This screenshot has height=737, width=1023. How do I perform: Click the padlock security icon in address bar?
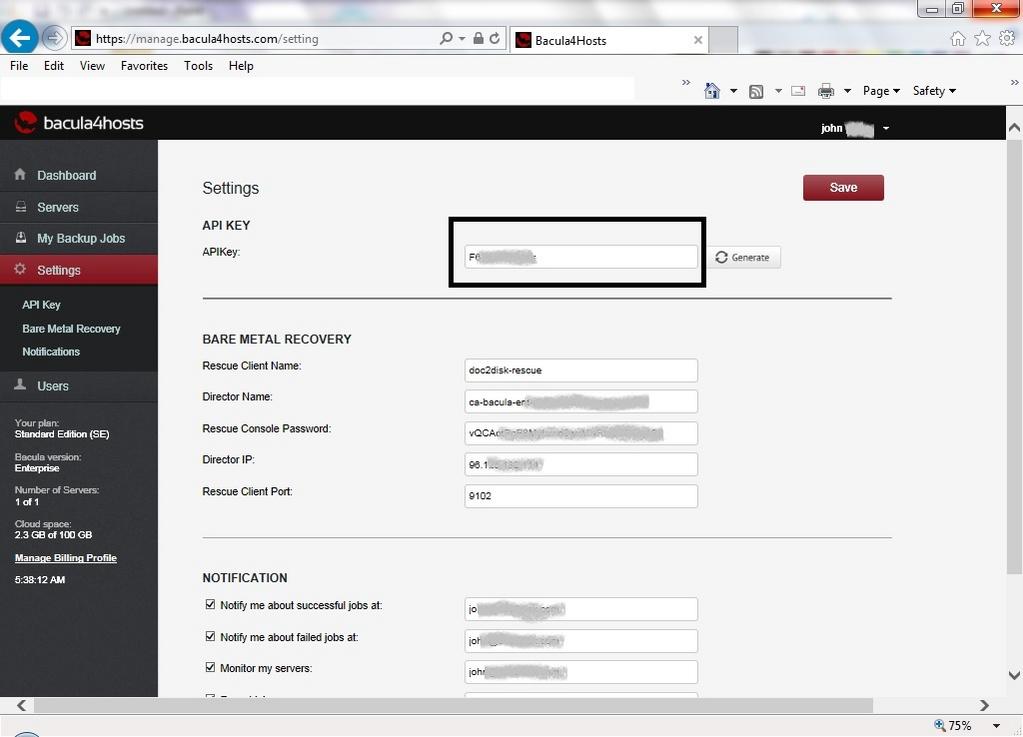[478, 38]
